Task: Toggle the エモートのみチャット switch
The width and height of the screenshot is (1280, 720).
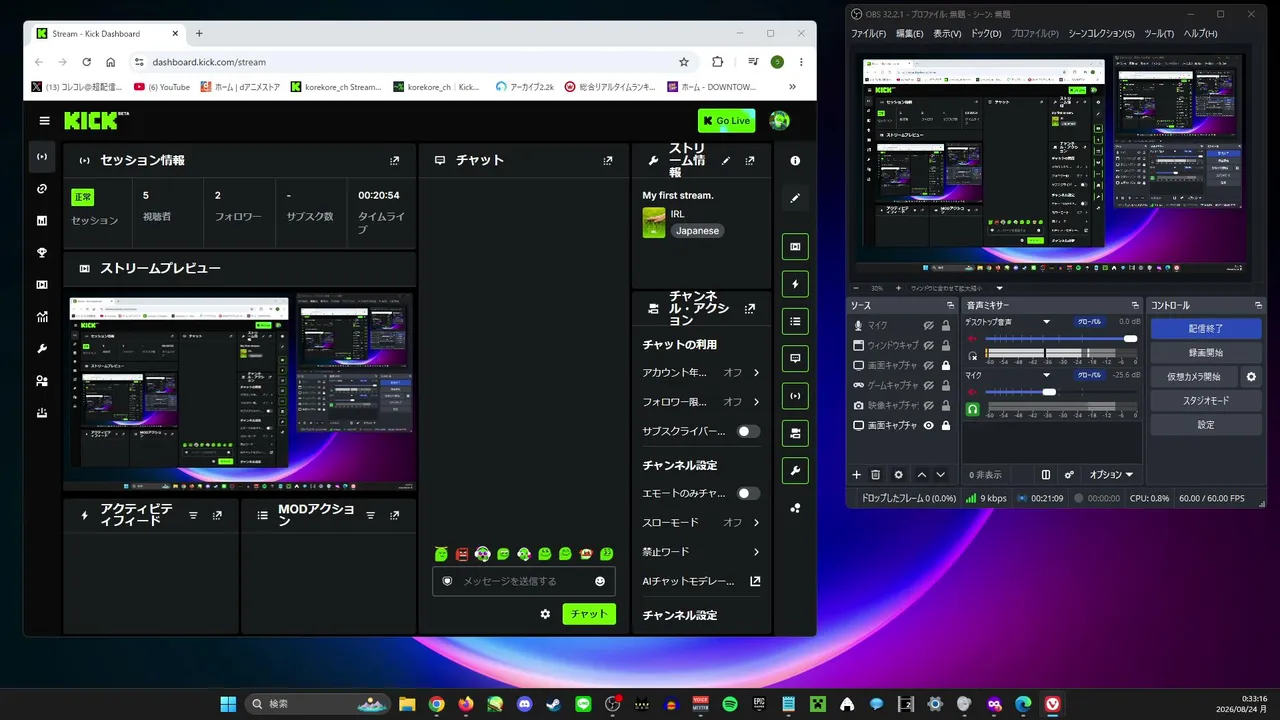Action: point(748,493)
